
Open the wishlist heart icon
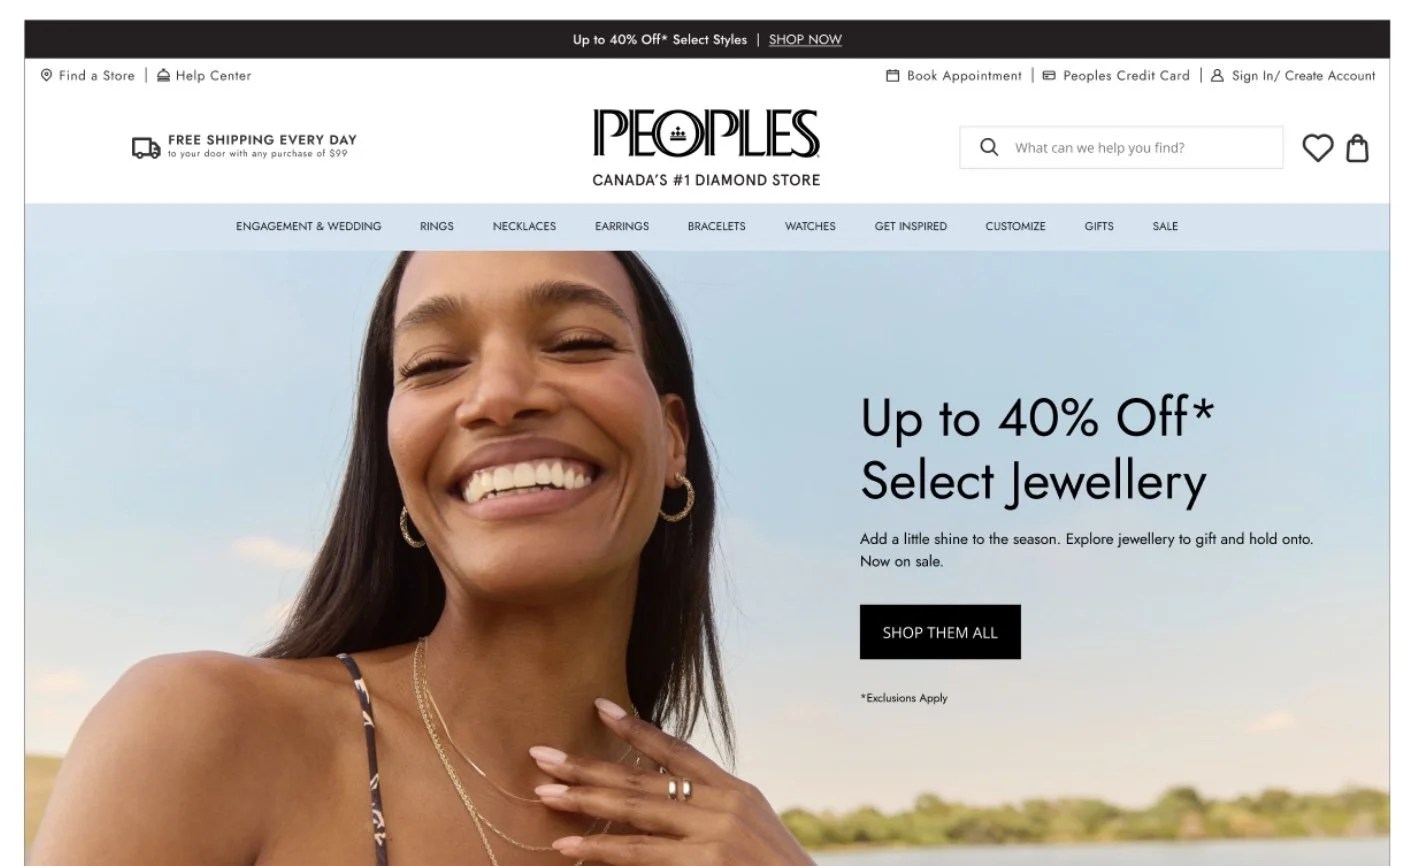pyautogui.click(x=1317, y=148)
